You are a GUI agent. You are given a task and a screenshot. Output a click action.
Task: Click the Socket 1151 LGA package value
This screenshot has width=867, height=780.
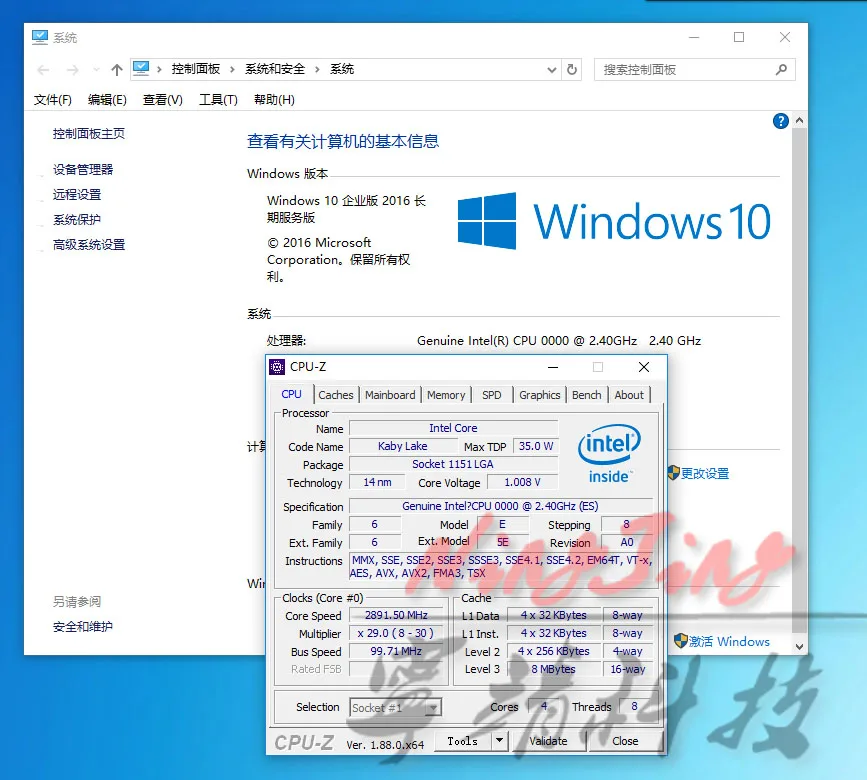click(453, 464)
